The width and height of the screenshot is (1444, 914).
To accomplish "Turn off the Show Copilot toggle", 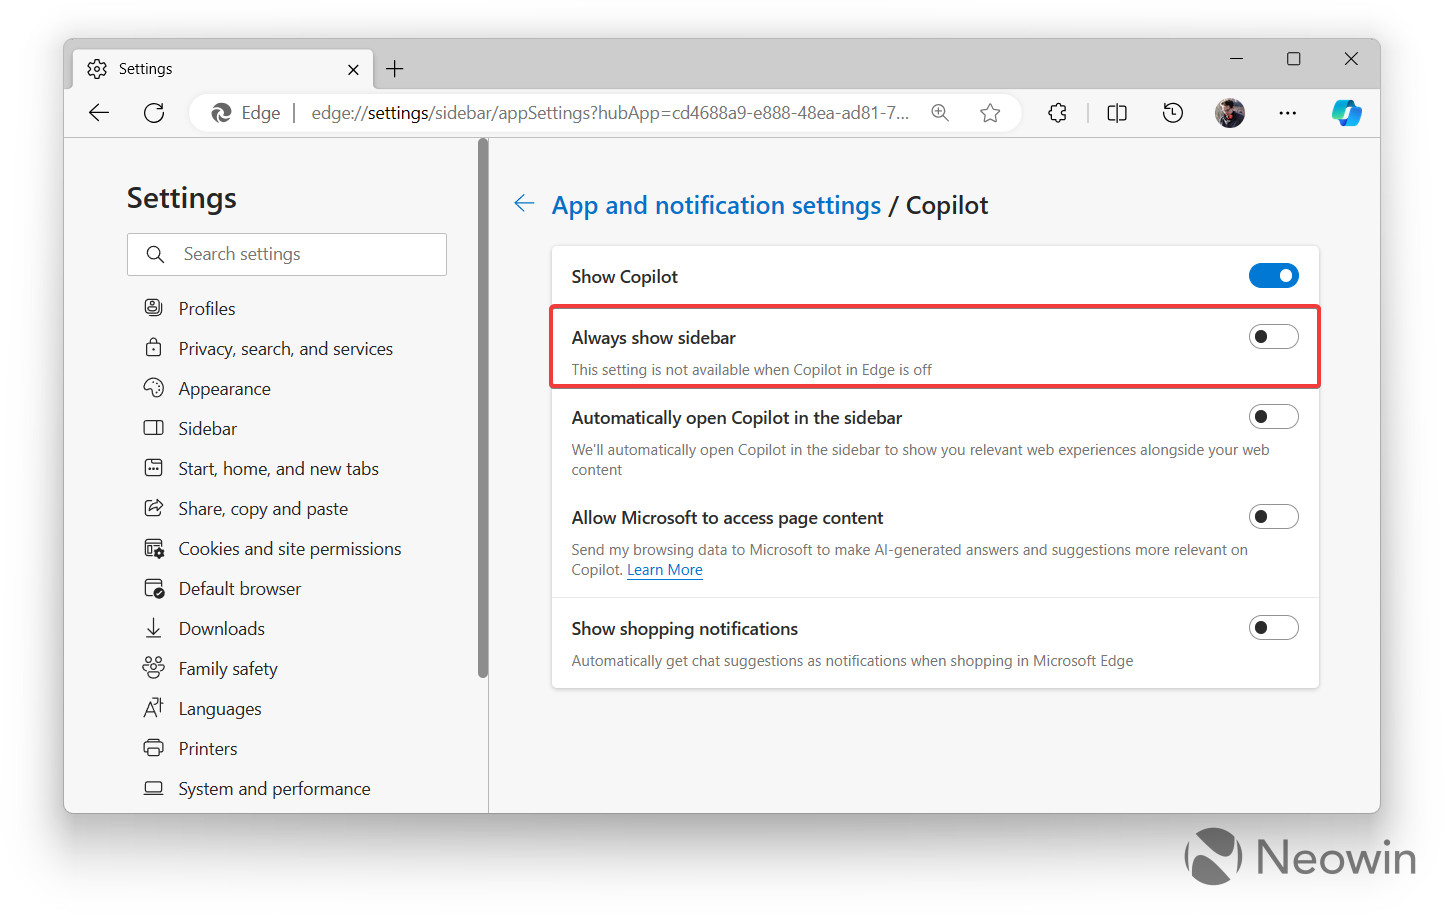I will 1273,276.
